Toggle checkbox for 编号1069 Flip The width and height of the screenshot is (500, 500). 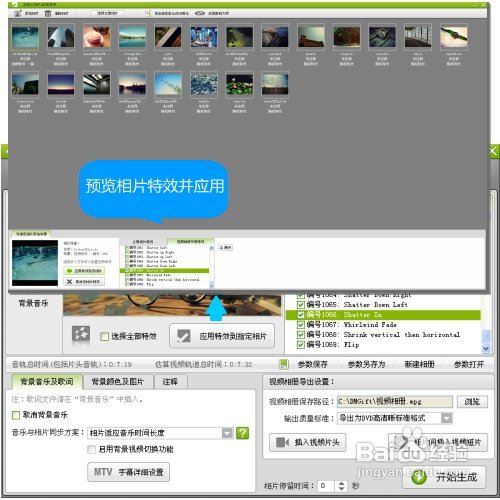click(x=300, y=345)
